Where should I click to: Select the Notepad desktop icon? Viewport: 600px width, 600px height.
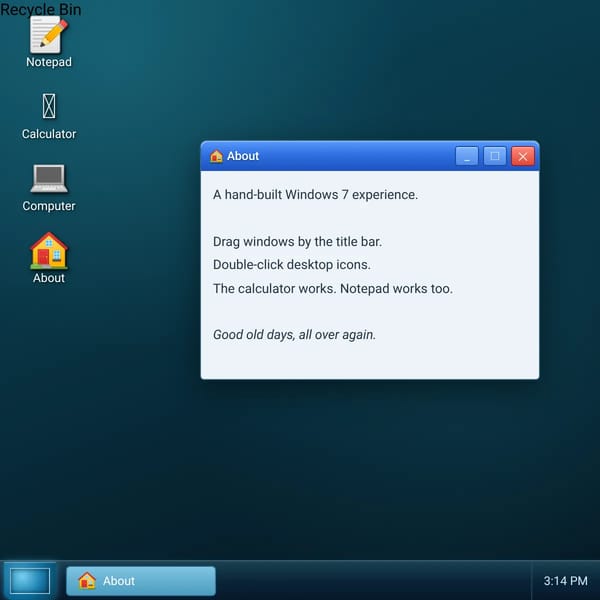pos(49,42)
